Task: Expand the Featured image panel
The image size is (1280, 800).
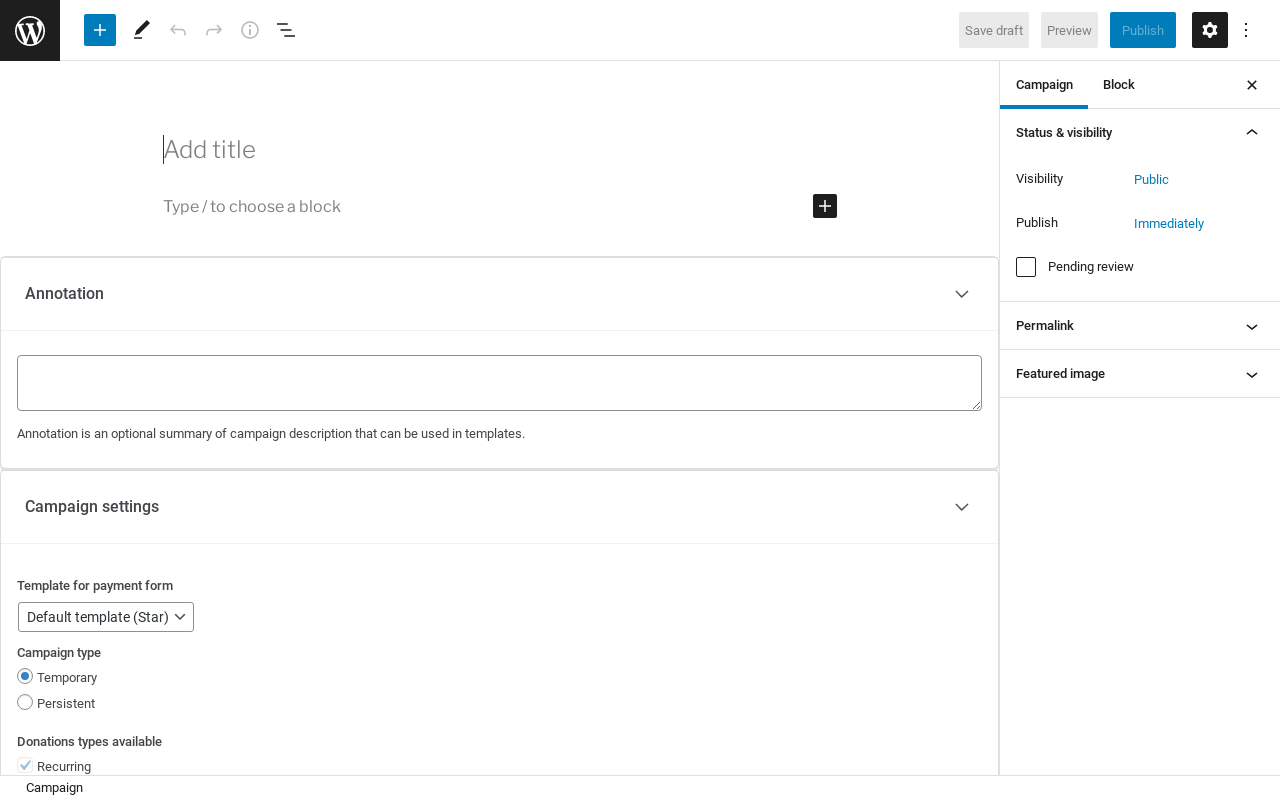Action: tap(1140, 374)
